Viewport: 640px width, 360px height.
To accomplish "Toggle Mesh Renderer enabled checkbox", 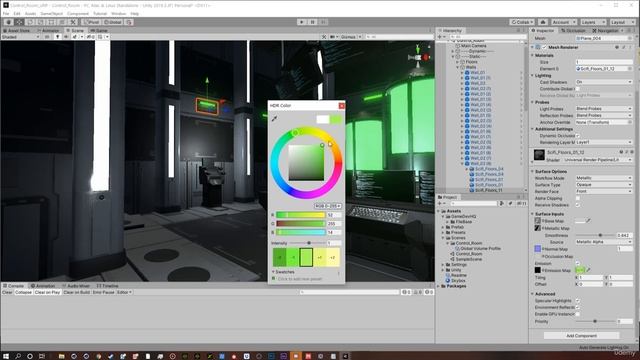I will (544, 47).
